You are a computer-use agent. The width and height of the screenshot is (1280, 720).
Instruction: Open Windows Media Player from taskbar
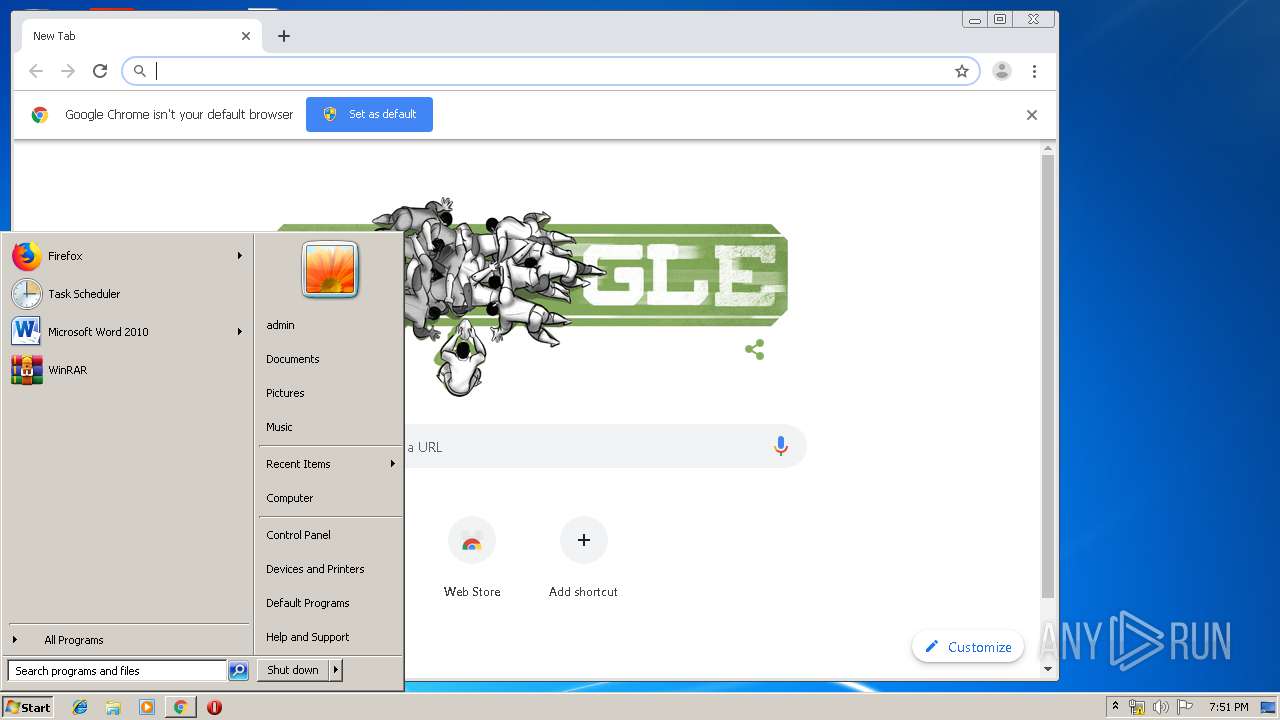147,707
